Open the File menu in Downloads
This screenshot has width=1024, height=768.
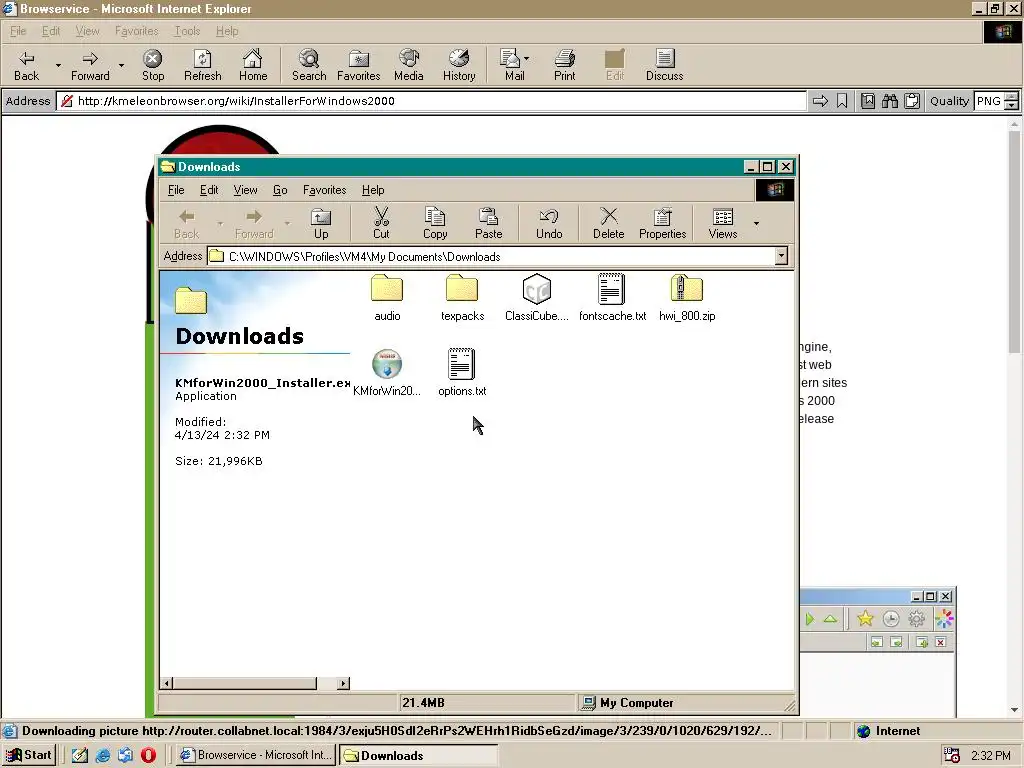(176, 190)
